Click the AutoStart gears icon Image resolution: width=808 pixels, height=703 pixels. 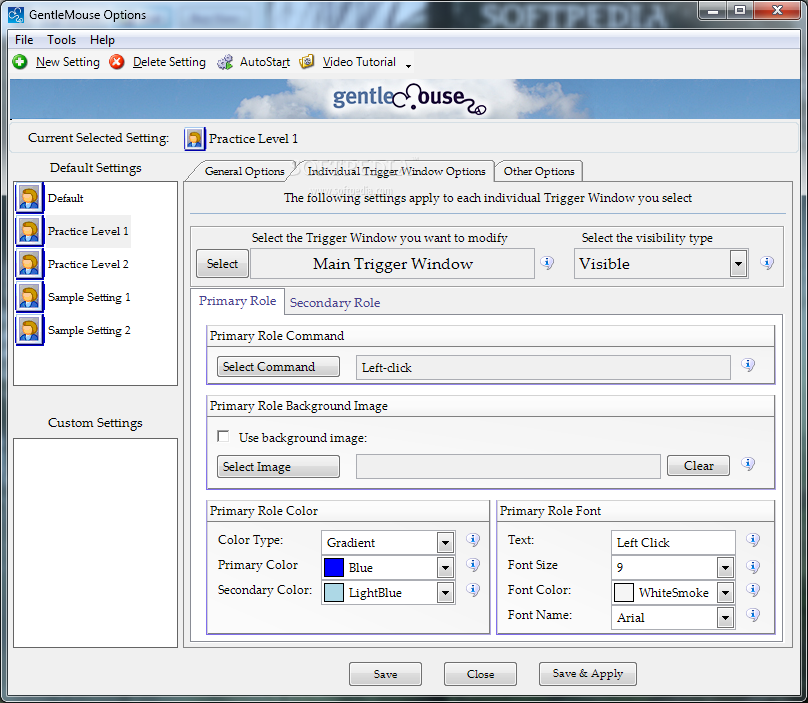click(225, 62)
